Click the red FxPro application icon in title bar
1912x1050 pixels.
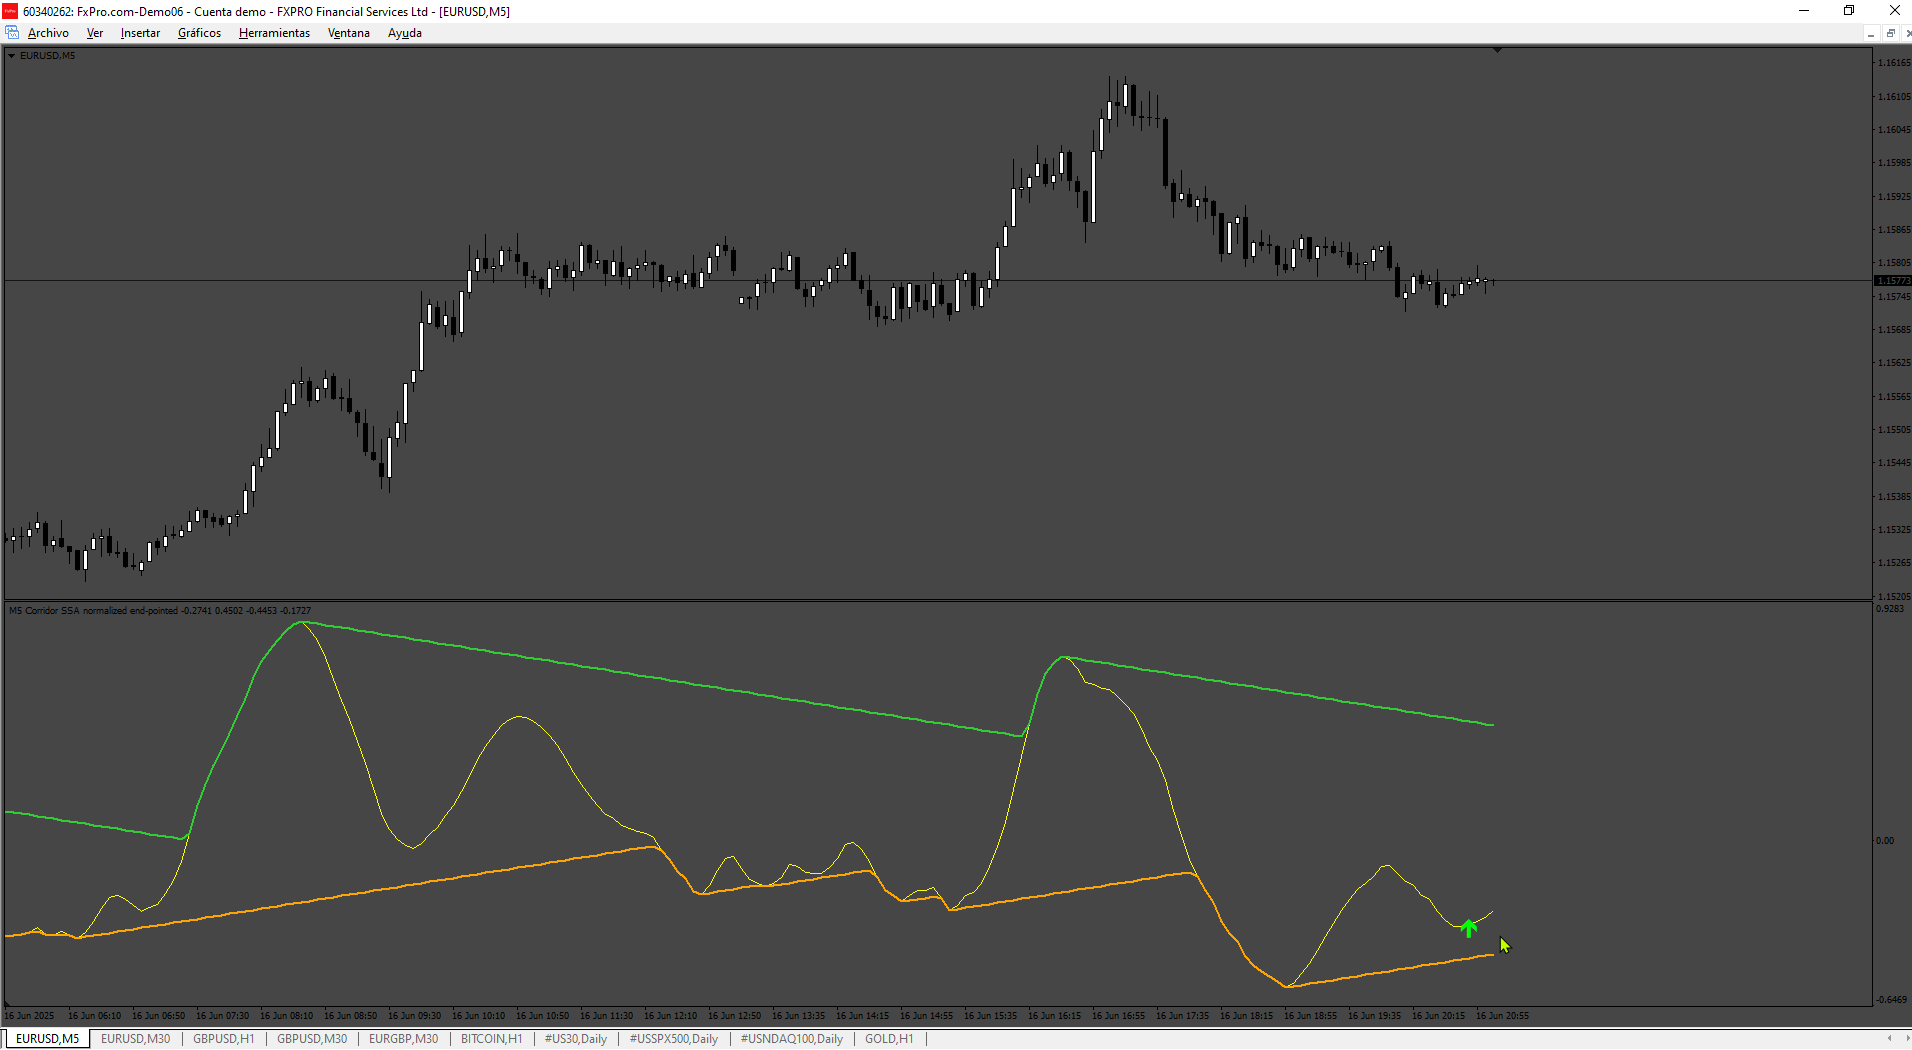[10, 11]
